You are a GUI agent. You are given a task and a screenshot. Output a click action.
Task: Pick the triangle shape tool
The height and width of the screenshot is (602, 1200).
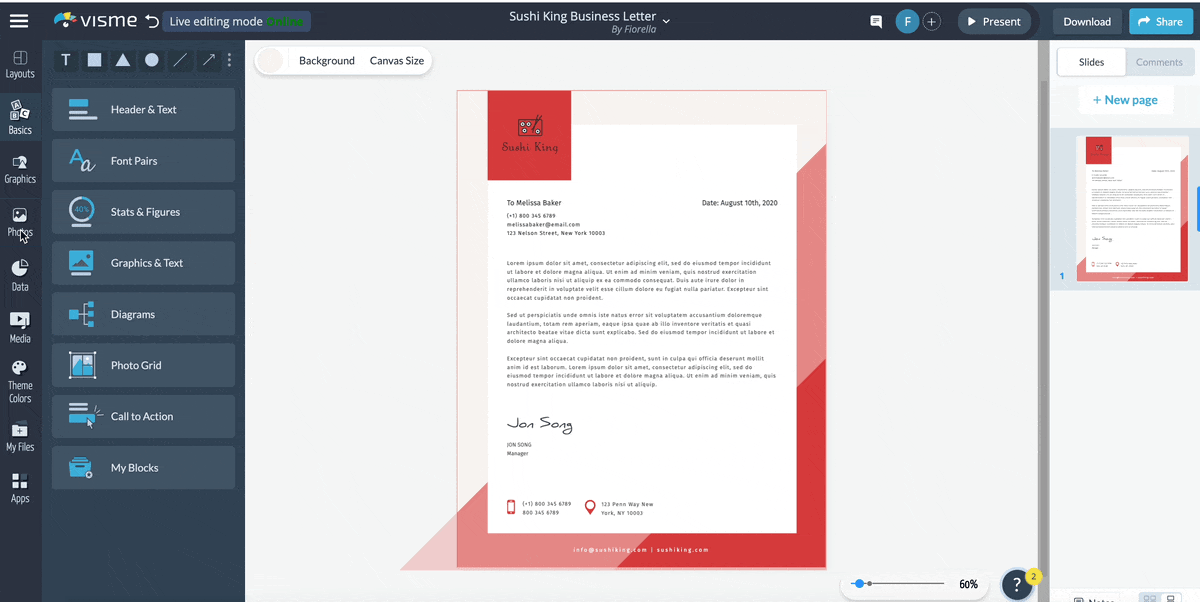coord(122,60)
